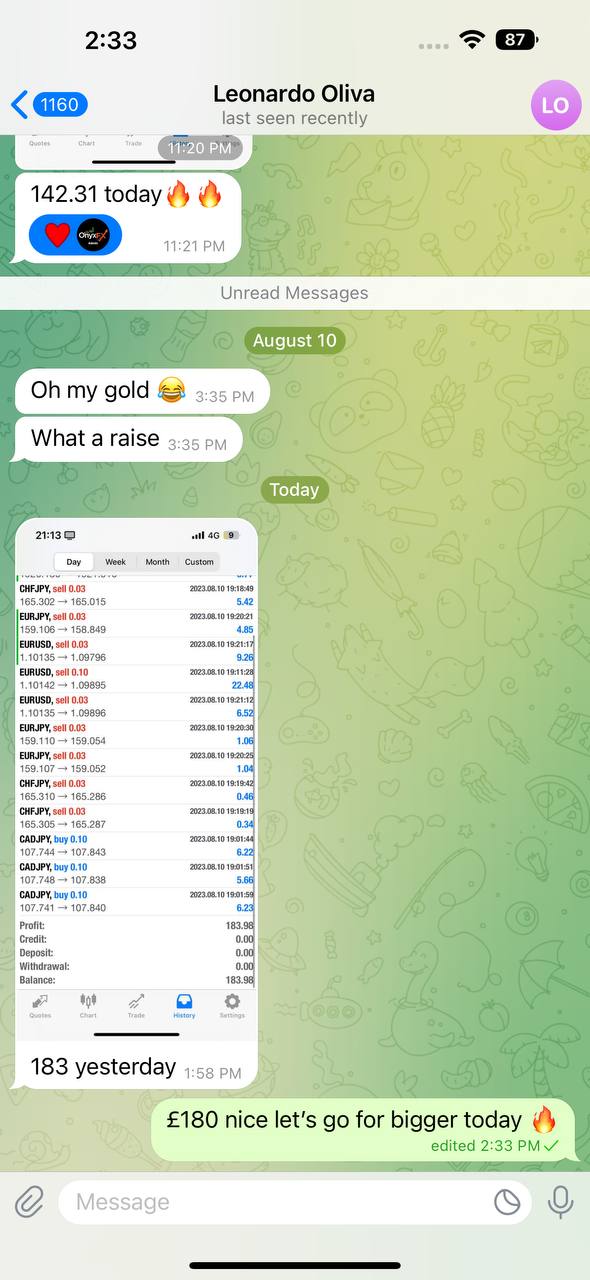Tap the "Oh my gold" message bubble
Screen dimensions: 590x1280
pyautogui.click(x=142, y=391)
